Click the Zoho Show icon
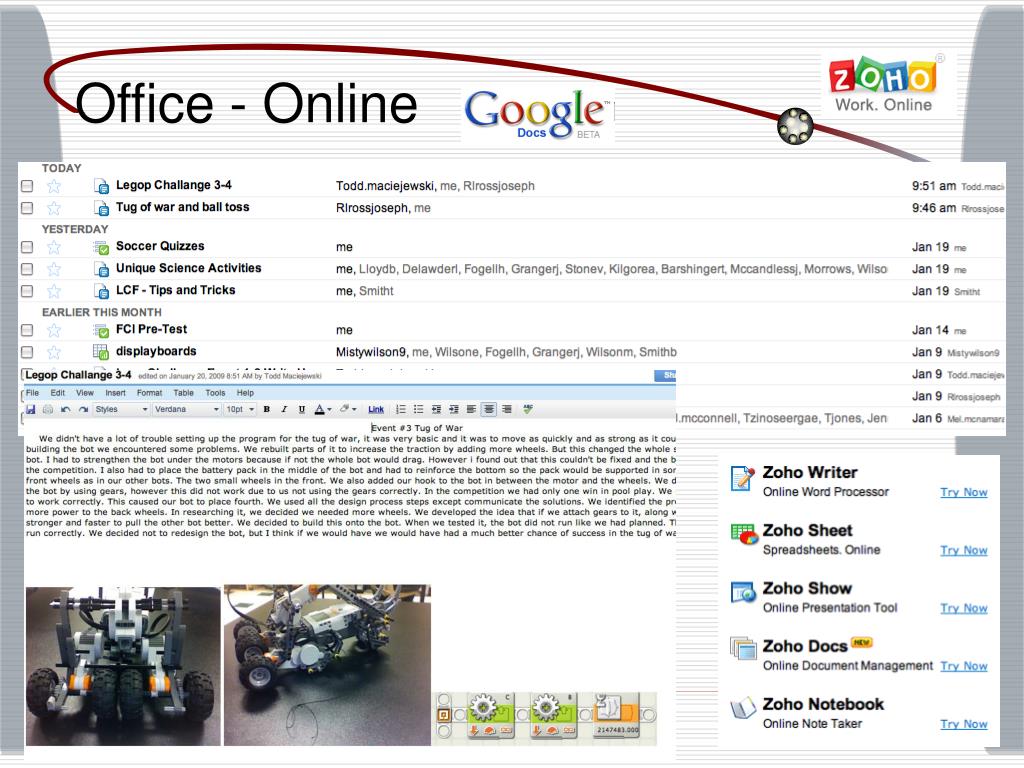Screen dimensions: 1024x768 [743, 592]
